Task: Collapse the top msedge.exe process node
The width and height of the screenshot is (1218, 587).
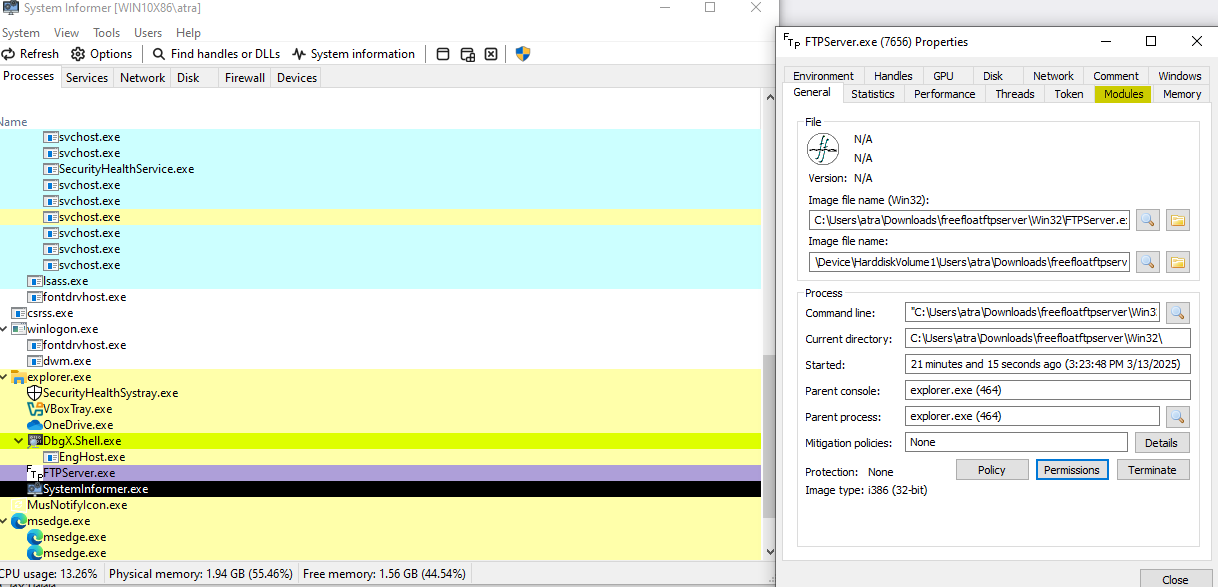Action: click(x=4, y=521)
